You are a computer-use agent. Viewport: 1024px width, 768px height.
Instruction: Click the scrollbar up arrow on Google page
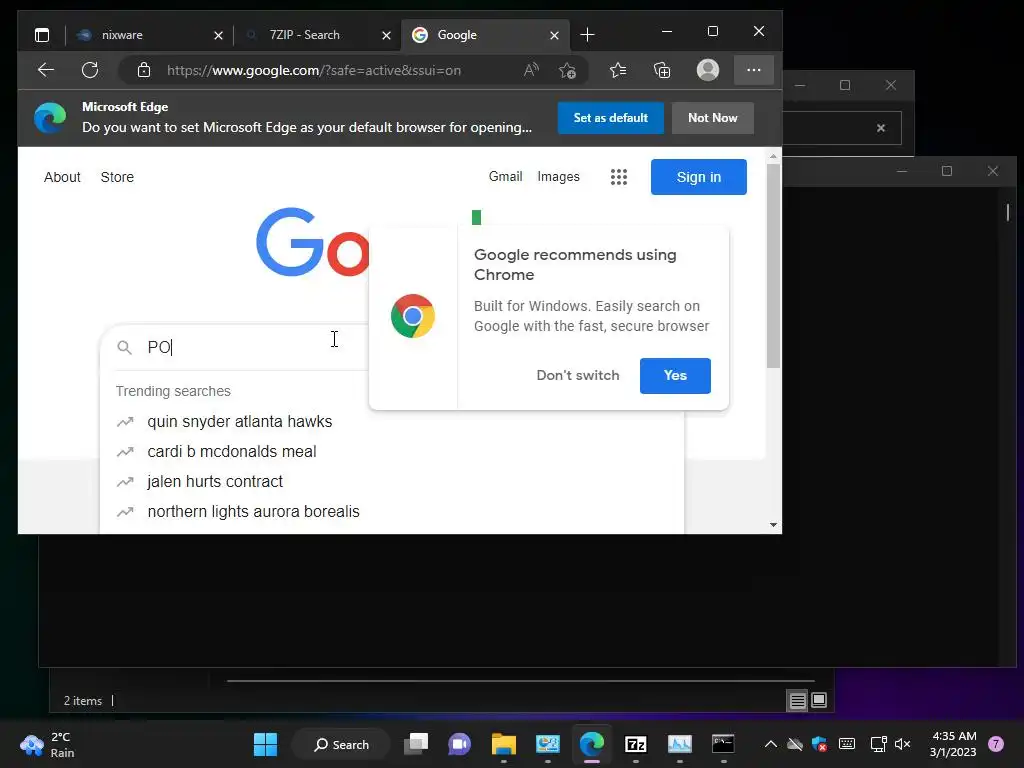click(773, 157)
